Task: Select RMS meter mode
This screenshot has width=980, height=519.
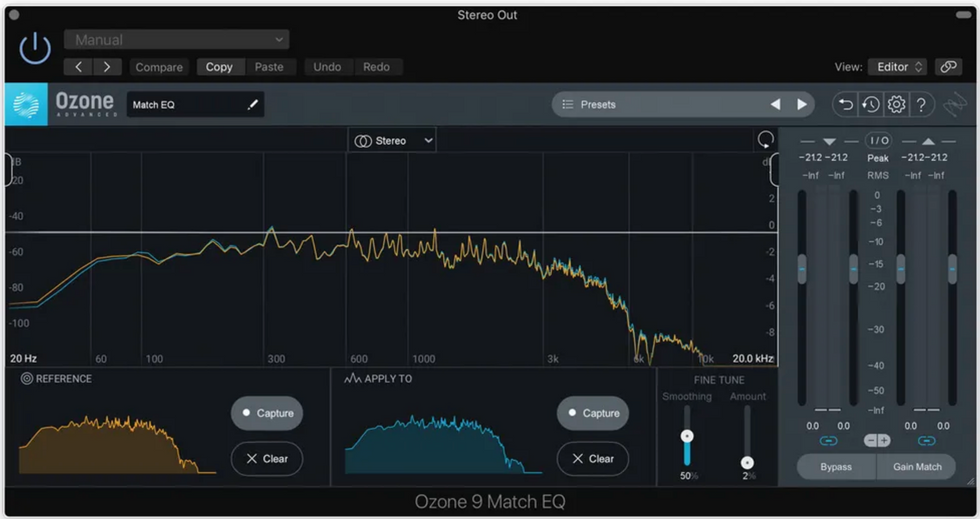Action: point(878,176)
